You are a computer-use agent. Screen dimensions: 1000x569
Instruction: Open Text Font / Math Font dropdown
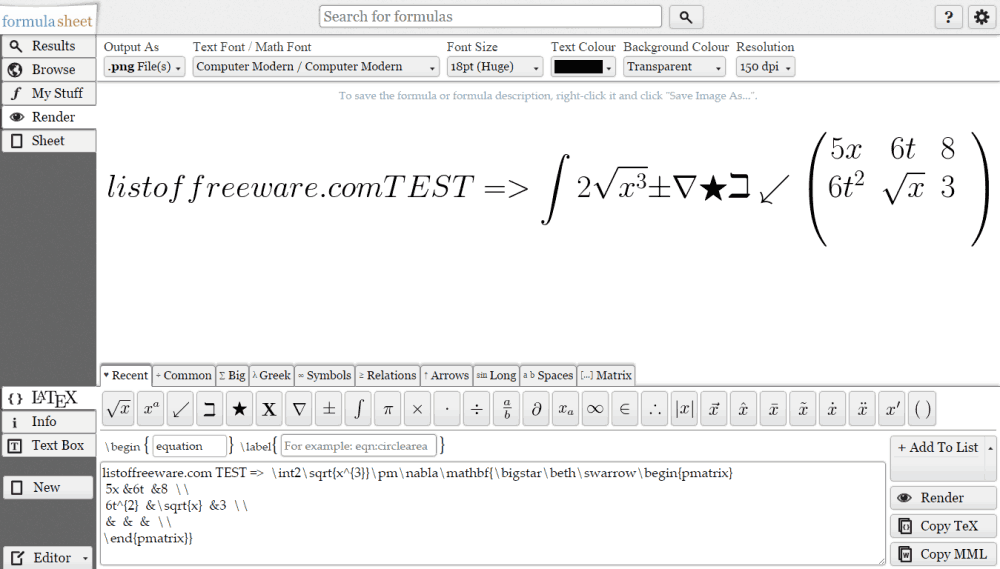[x=316, y=67]
